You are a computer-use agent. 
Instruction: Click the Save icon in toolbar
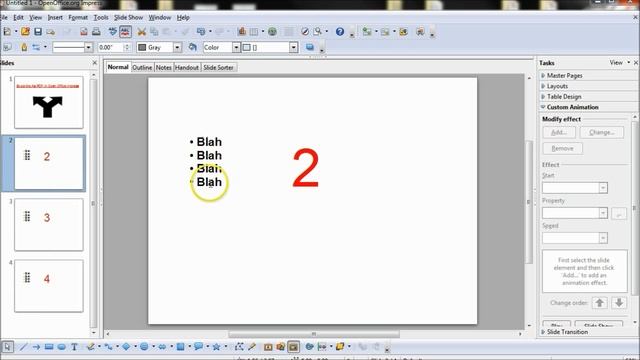pyautogui.click(x=38, y=31)
